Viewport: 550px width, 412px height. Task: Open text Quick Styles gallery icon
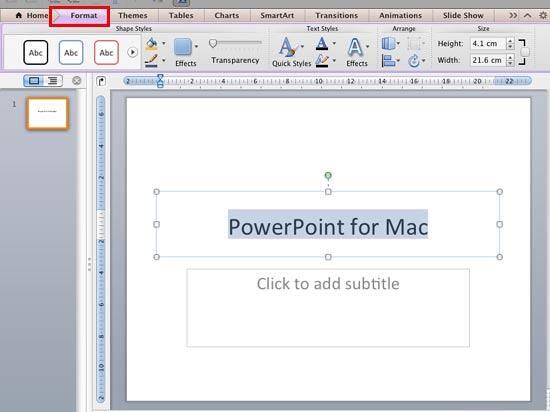pyautogui.click(x=288, y=47)
